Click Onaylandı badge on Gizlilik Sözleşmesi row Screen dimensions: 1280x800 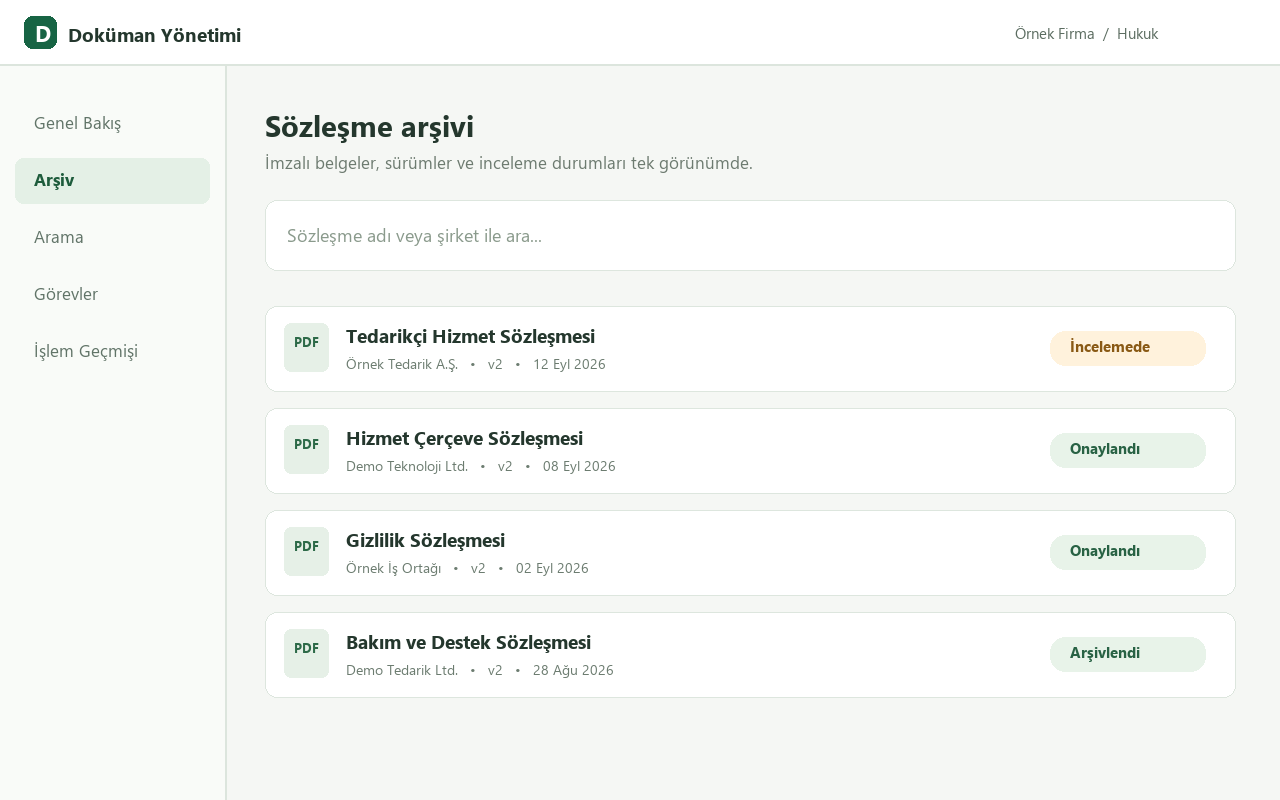[x=1128, y=552]
